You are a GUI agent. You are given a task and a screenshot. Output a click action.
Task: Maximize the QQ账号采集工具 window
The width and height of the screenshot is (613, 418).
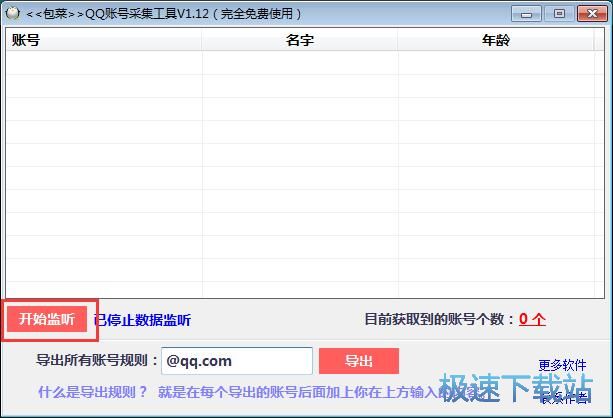[559, 14]
